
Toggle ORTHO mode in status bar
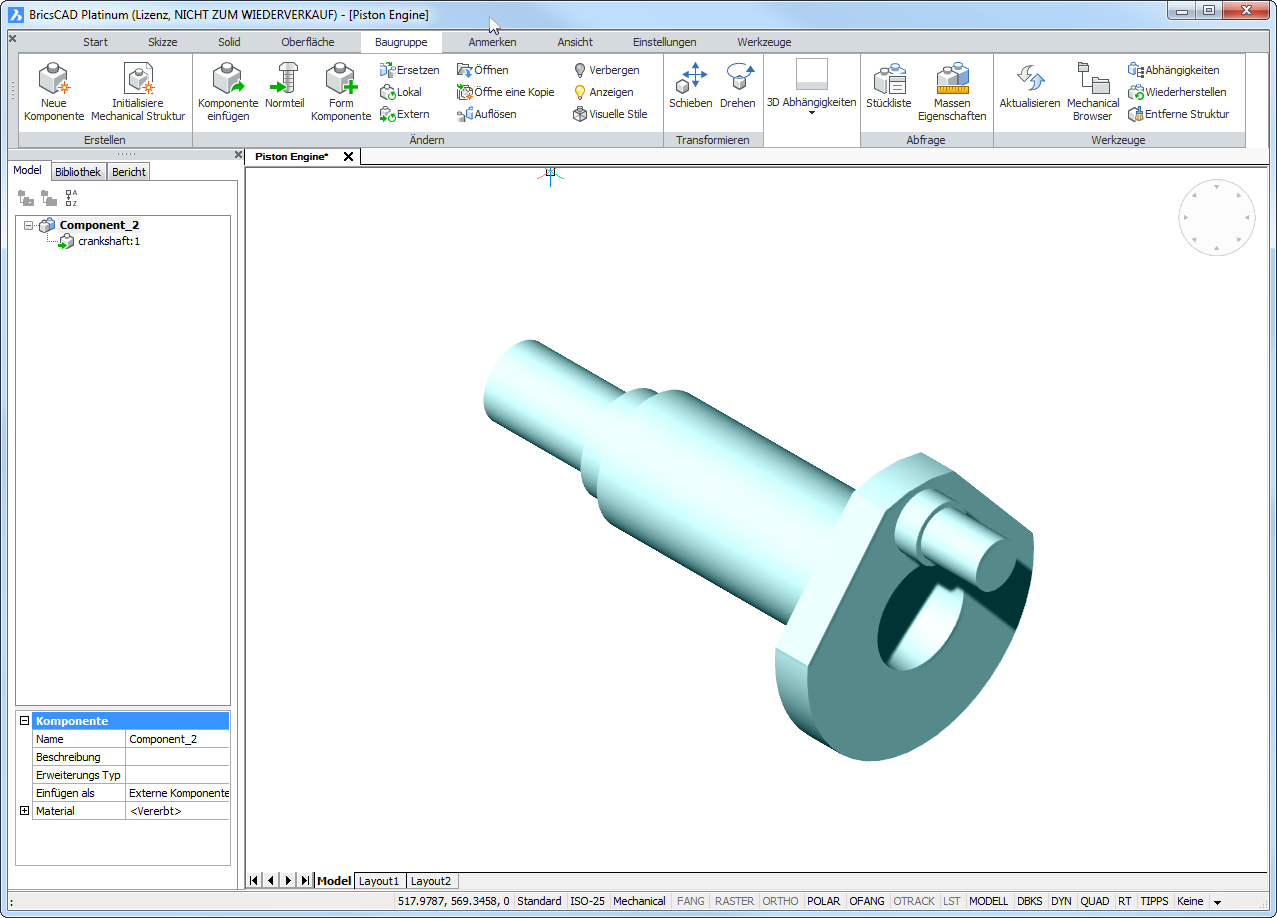[780, 901]
